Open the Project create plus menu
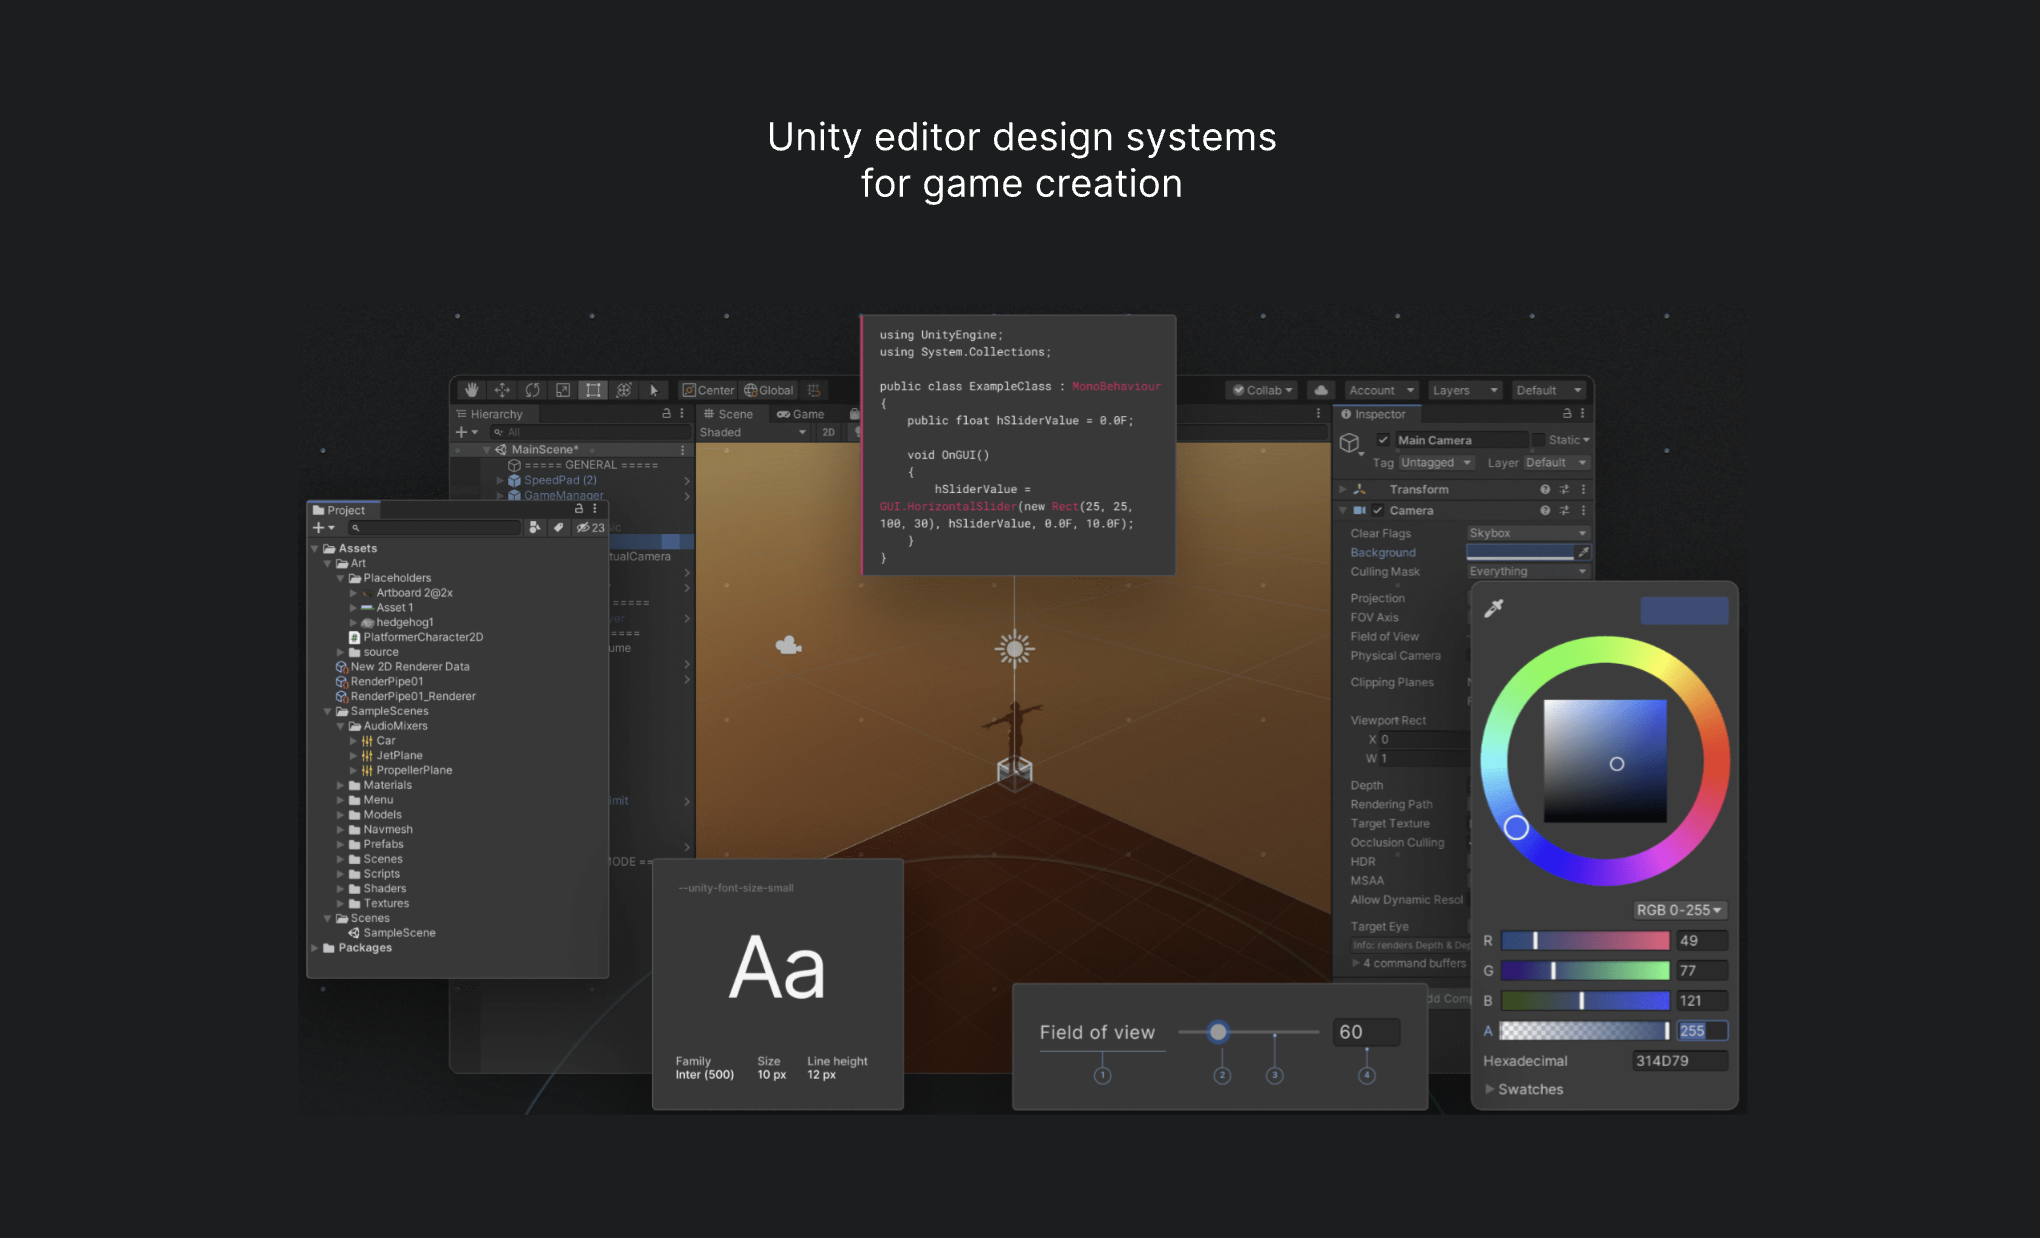 323,527
